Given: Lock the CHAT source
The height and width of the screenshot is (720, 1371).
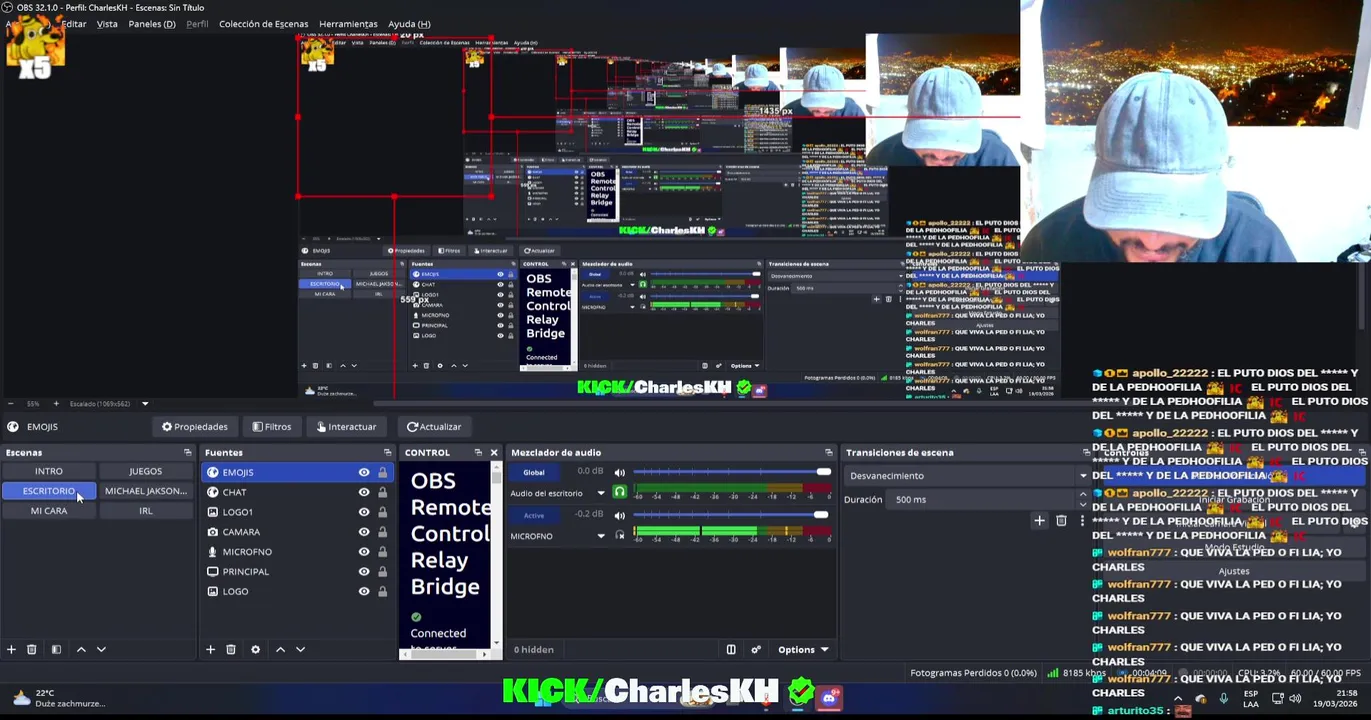Looking at the screenshot, I should (382, 492).
